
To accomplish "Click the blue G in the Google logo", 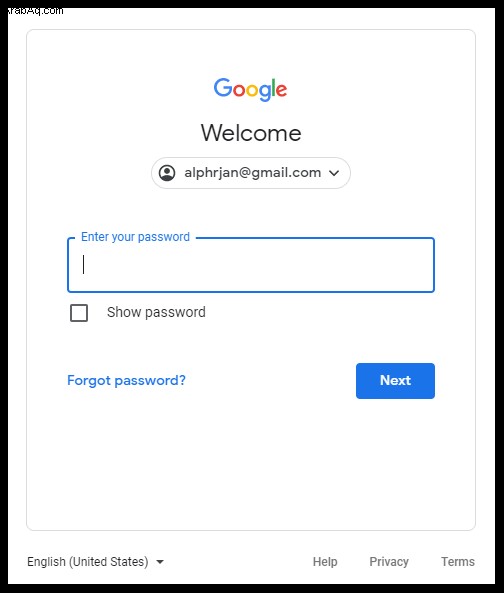I will click(223, 87).
